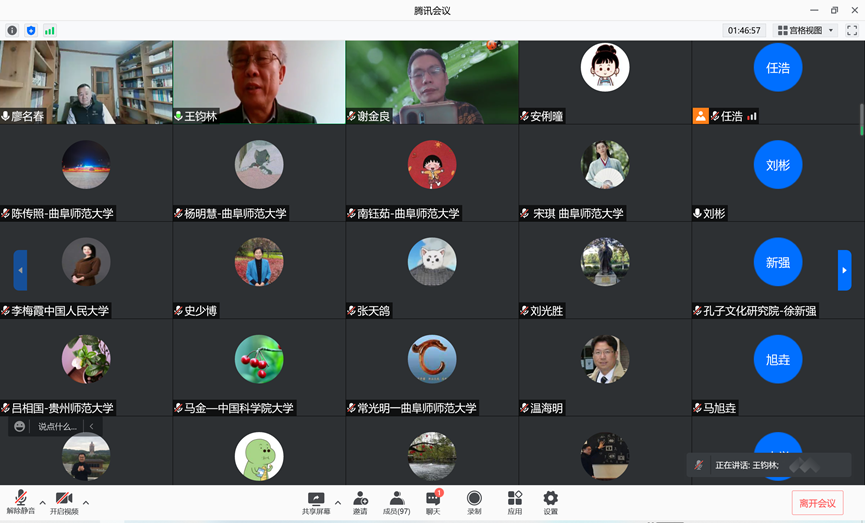Click the red 离开会议 button

tap(817, 502)
